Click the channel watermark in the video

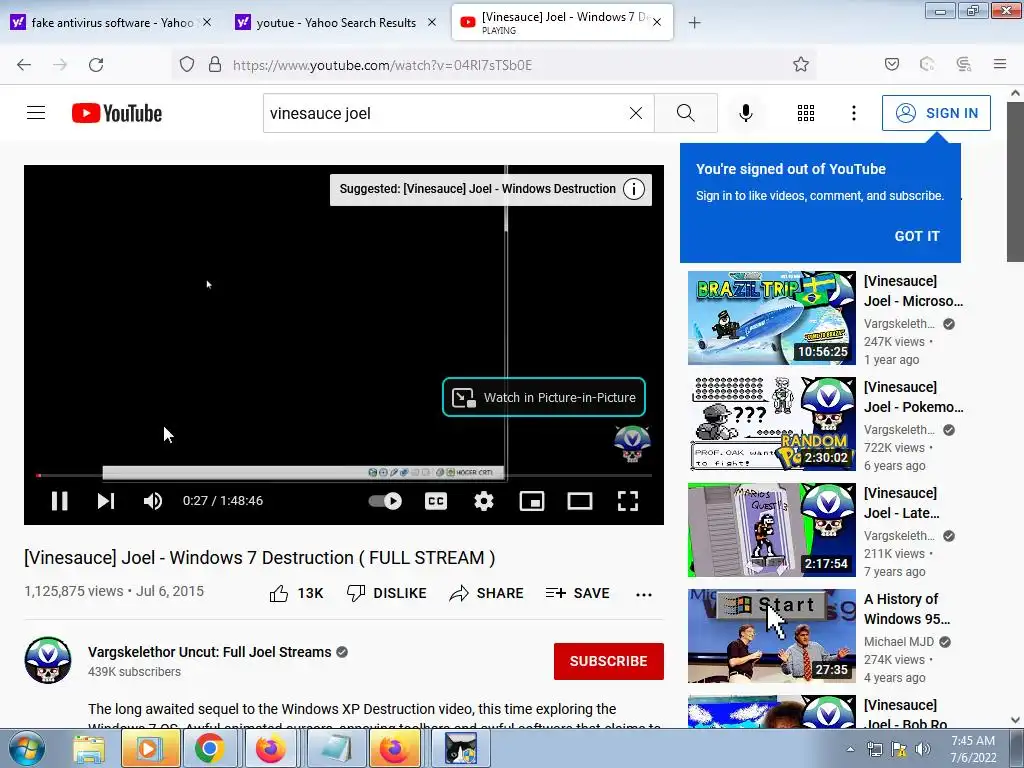point(632,443)
